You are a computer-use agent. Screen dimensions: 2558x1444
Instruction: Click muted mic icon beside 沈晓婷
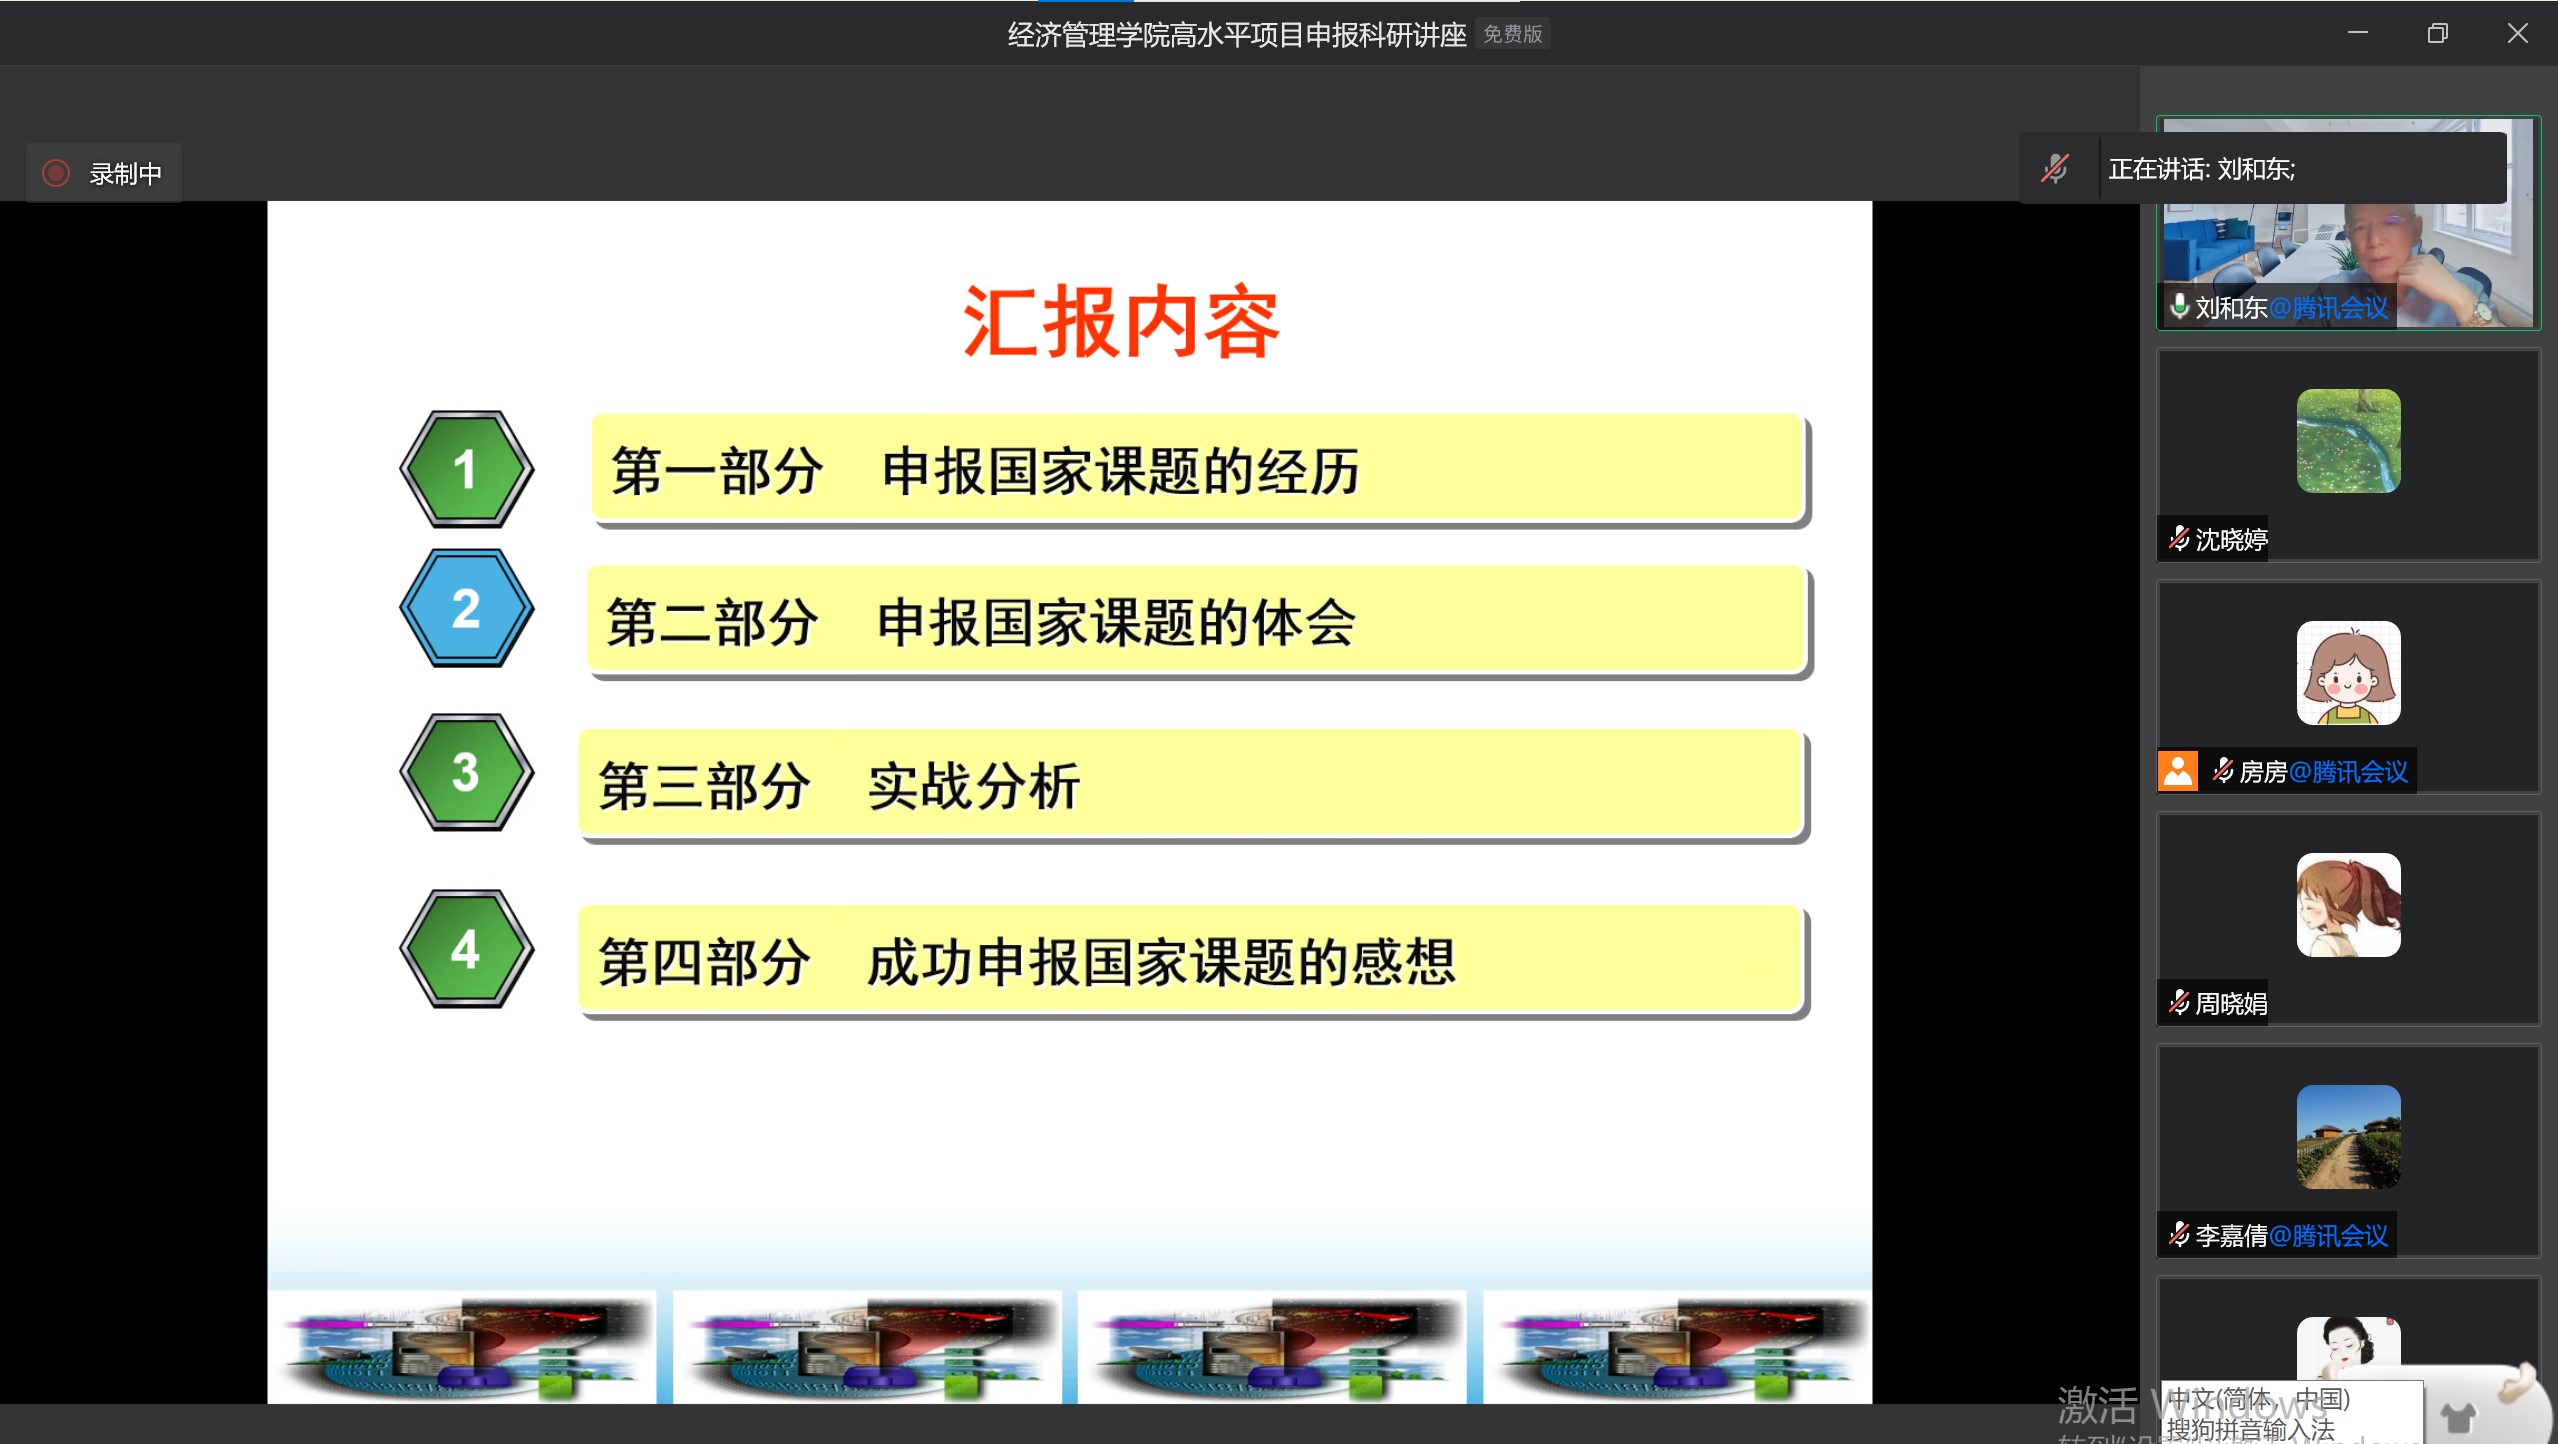2179,539
